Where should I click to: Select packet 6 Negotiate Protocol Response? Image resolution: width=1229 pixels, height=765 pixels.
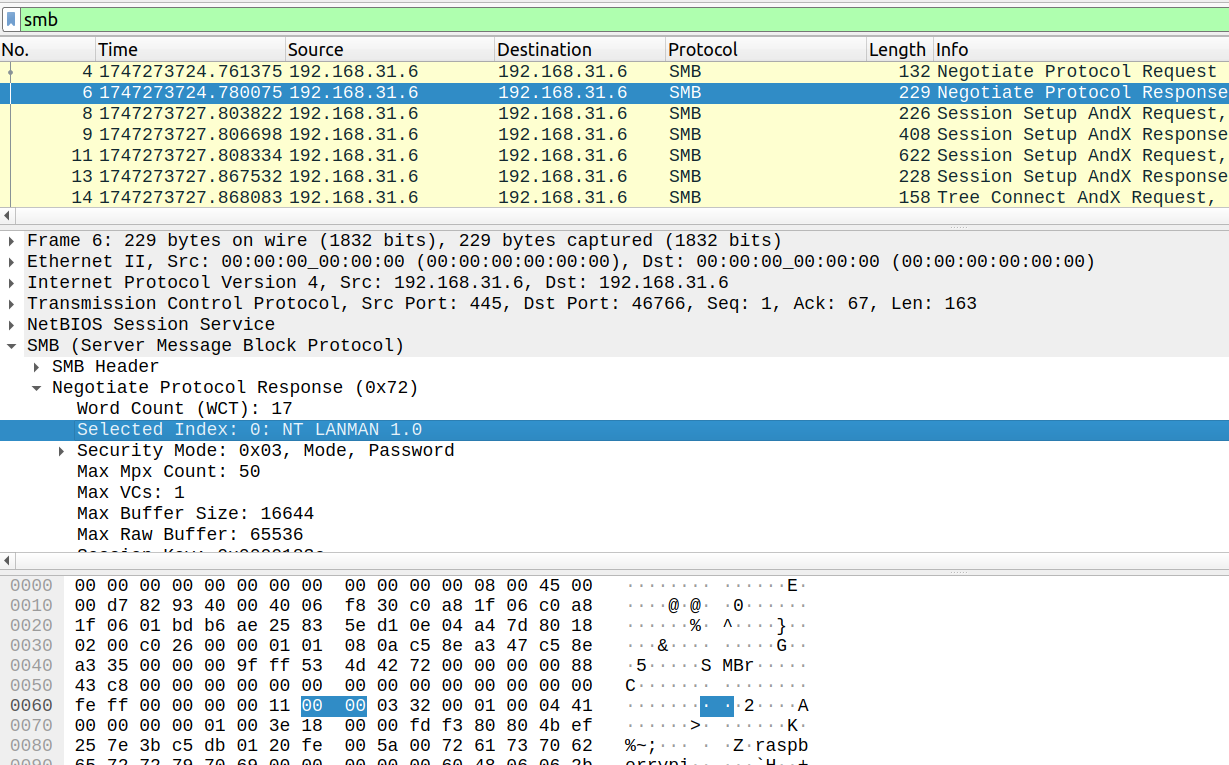(x=614, y=92)
